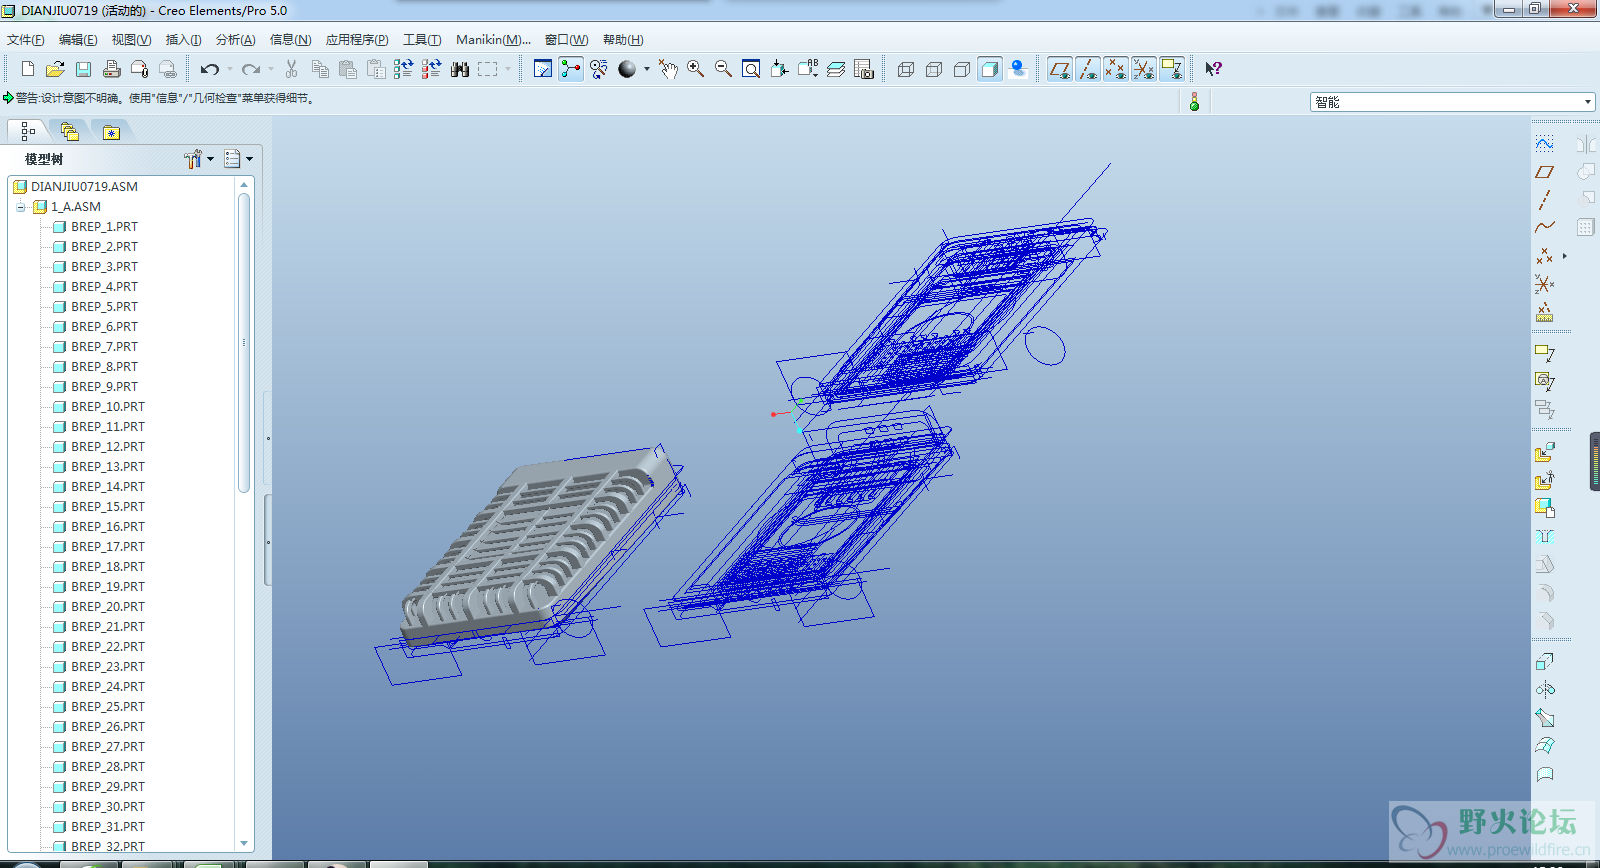Click the appearance sphere color swatch
The image size is (1600, 868).
point(627,69)
